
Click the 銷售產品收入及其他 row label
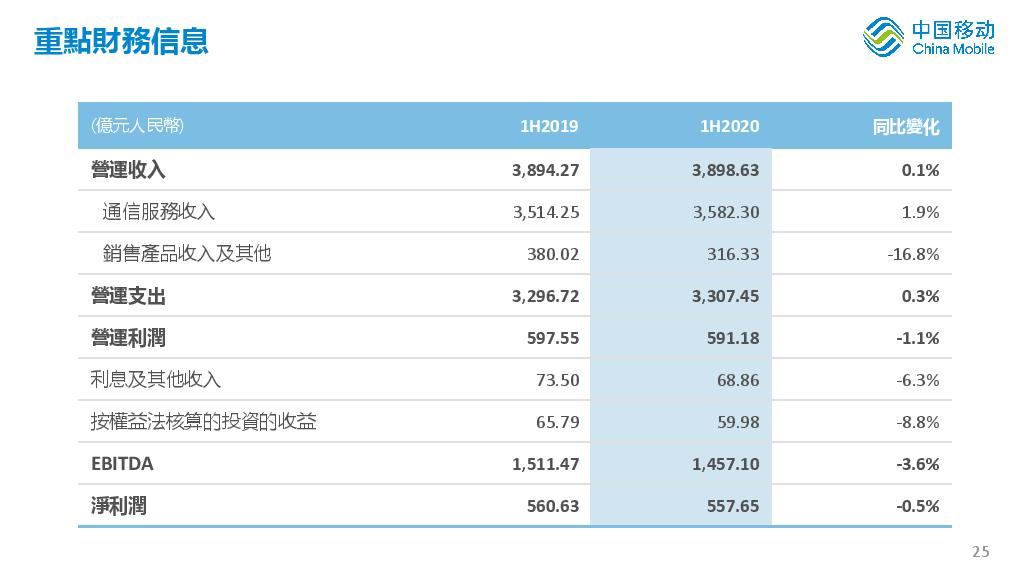[187, 253]
